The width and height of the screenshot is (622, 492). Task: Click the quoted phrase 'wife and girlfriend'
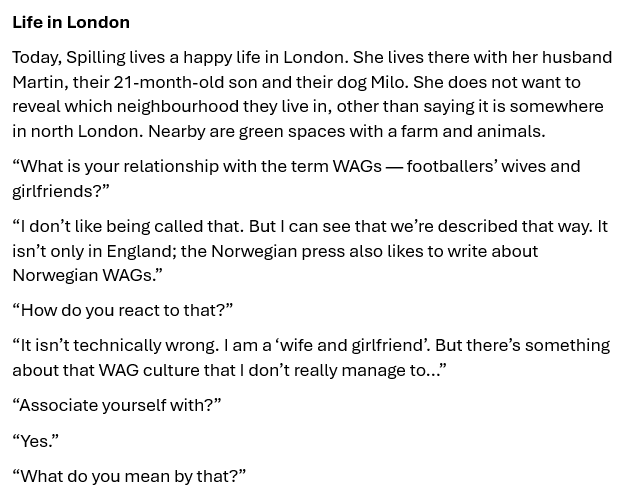coord(351,345)
